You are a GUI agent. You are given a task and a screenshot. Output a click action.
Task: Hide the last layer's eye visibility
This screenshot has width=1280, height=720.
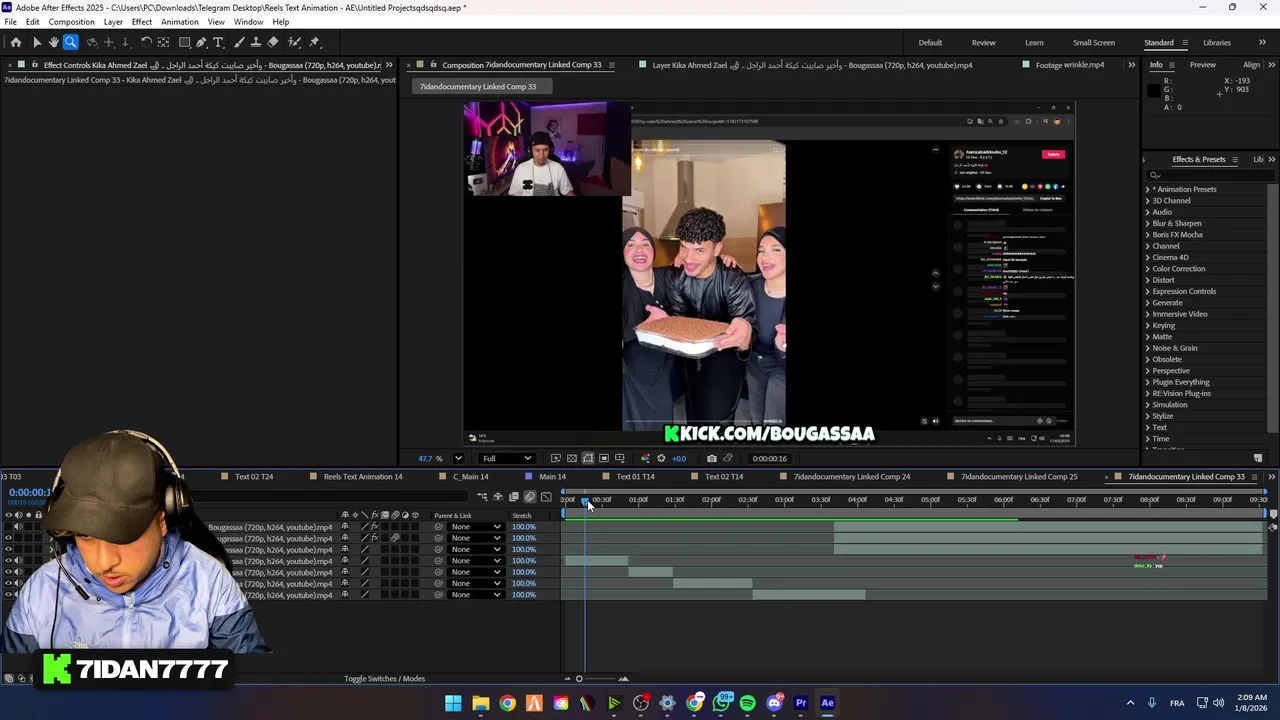8,595
